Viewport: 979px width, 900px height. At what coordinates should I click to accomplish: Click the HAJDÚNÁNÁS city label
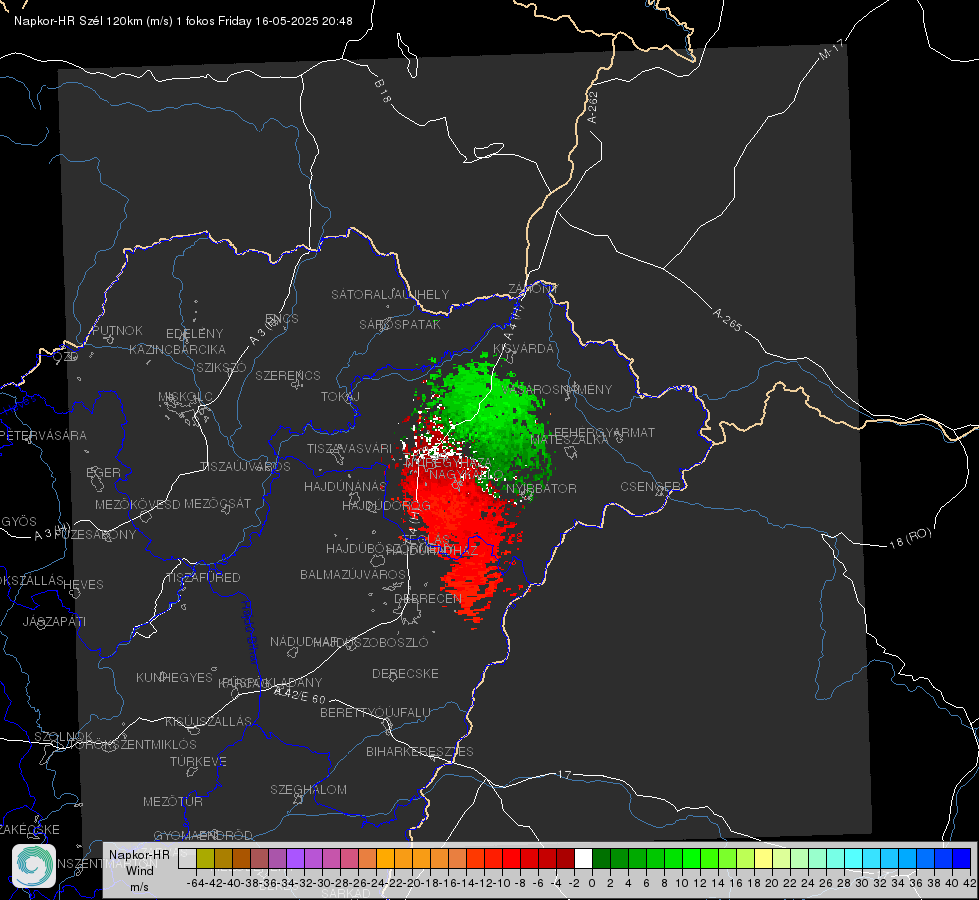tap(345, 486)
